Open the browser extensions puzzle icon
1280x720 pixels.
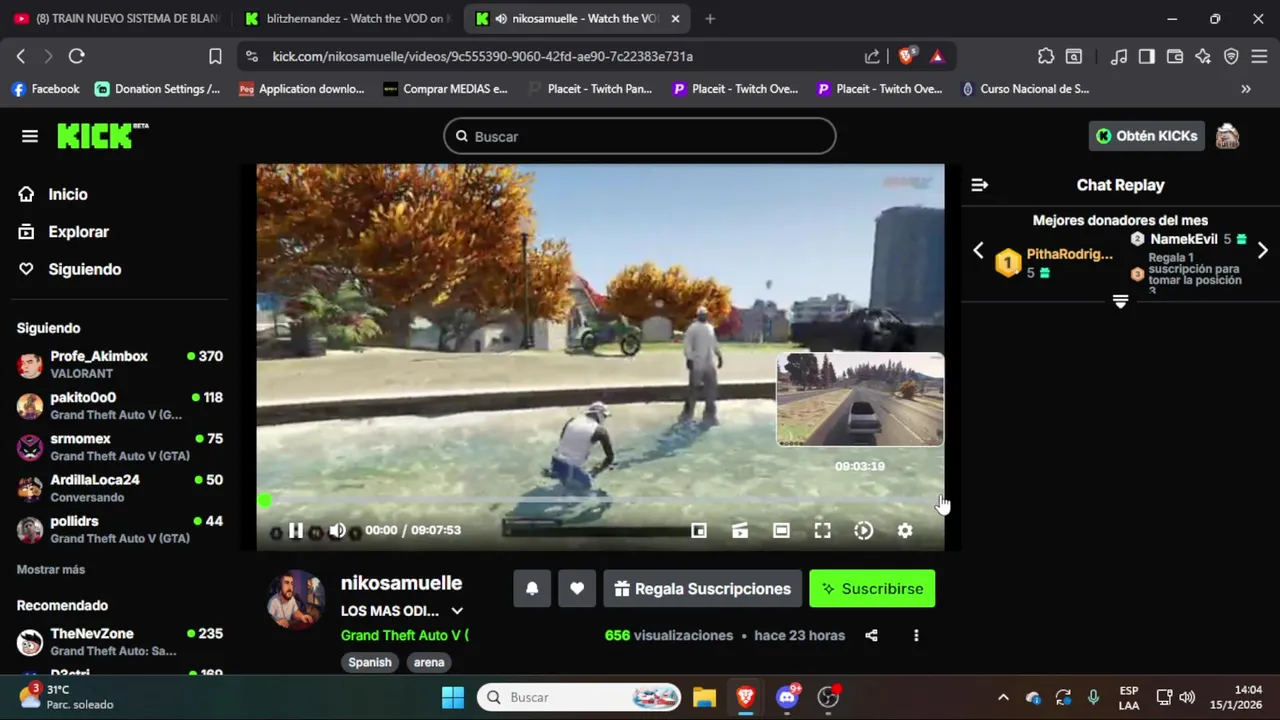[1046, 57]
